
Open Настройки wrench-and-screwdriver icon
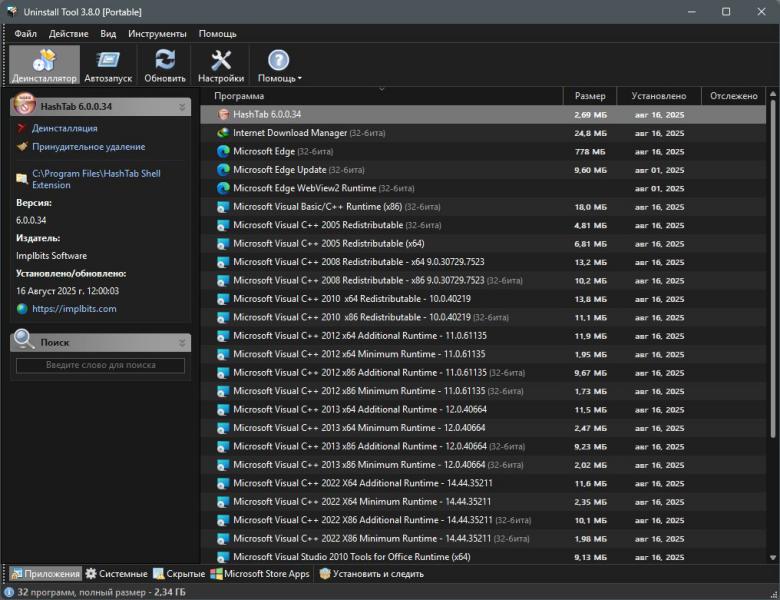click(221, 66)
